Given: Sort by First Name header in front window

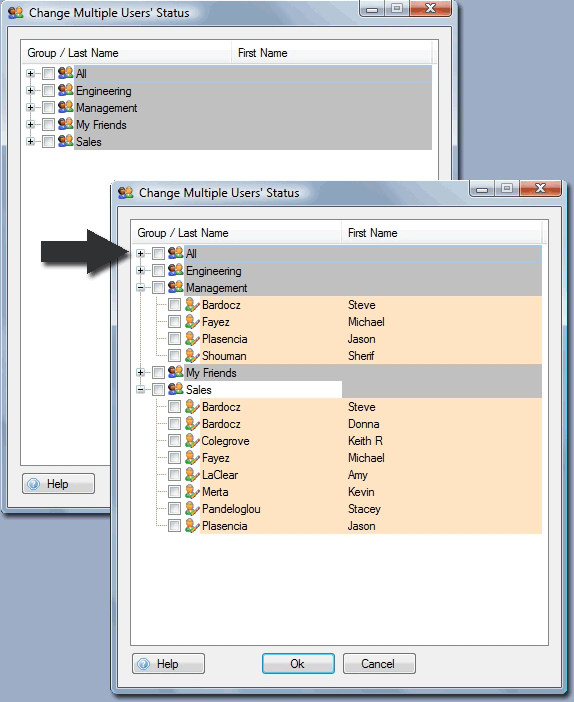Looking at the screenshot, I should click(x=442, y=233).
